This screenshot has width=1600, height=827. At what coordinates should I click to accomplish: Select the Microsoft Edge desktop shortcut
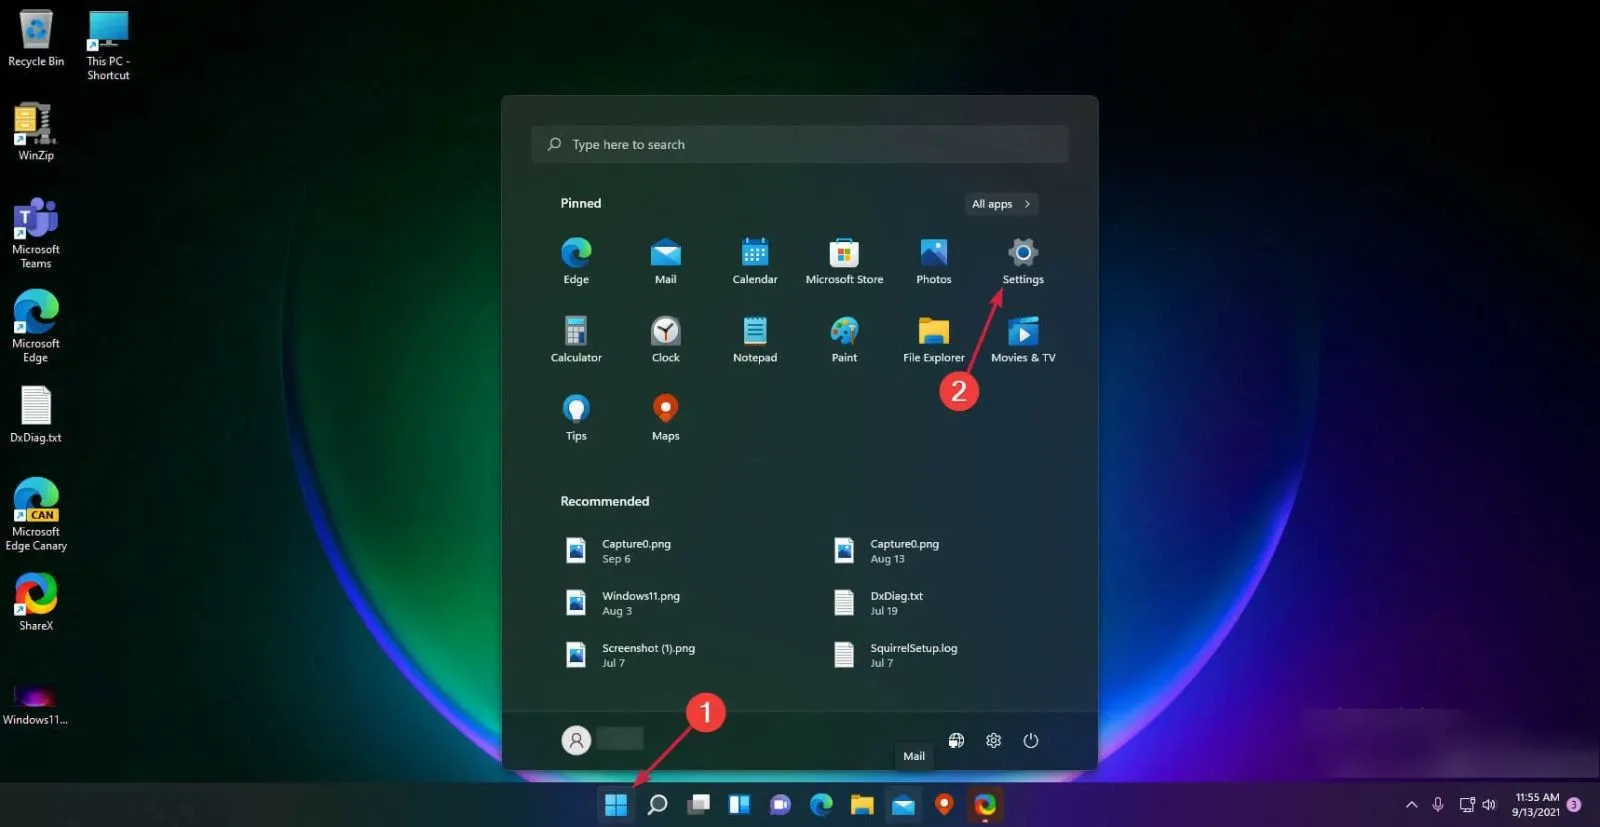coord(36,326)
